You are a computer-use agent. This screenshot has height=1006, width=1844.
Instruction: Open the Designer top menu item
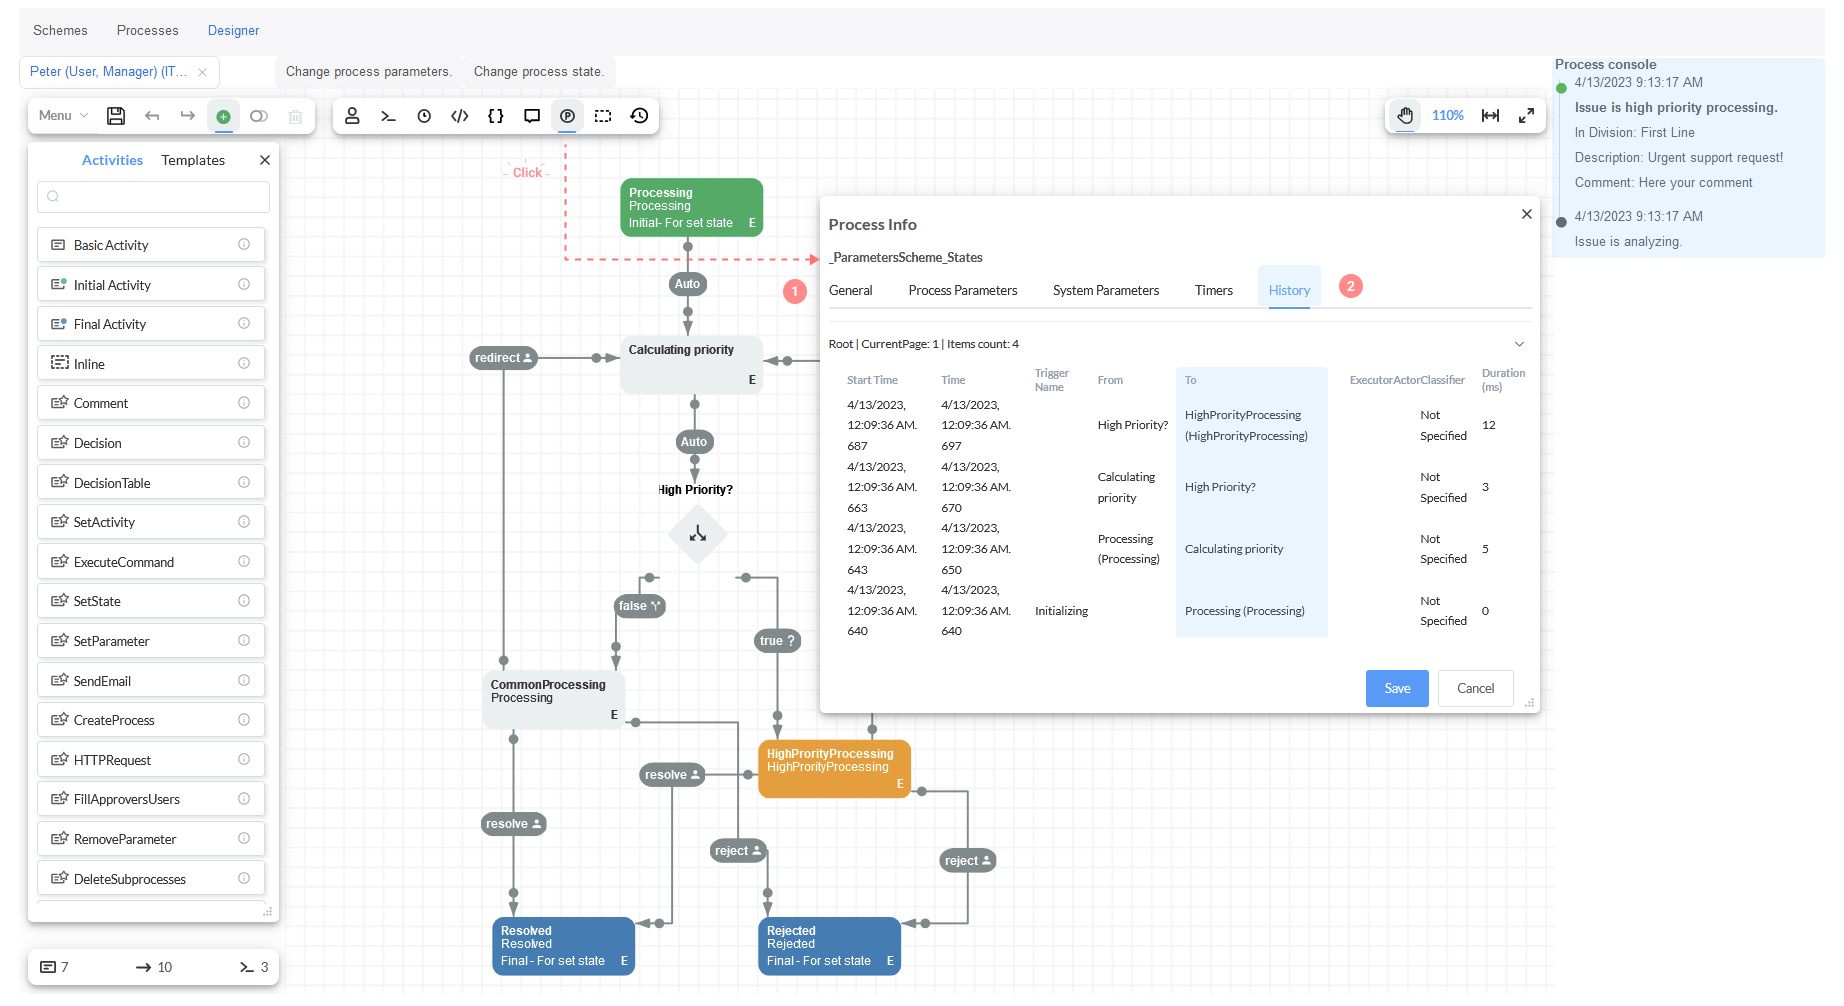point(233,30)
